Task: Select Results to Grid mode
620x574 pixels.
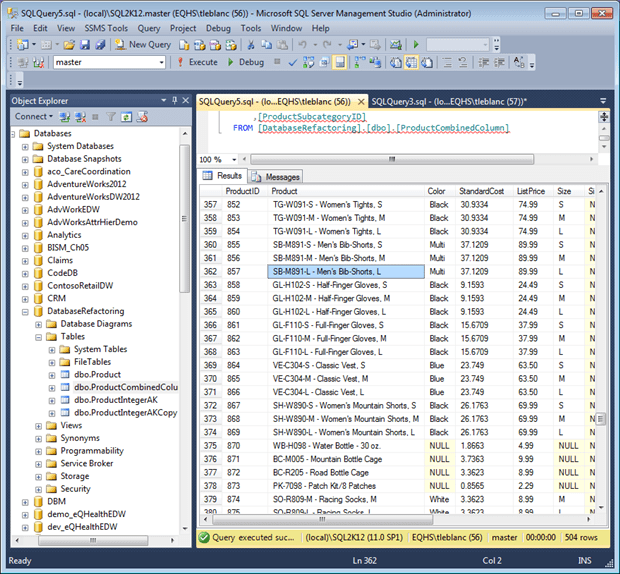Action: pyautogui.click(x=412, y=62)
